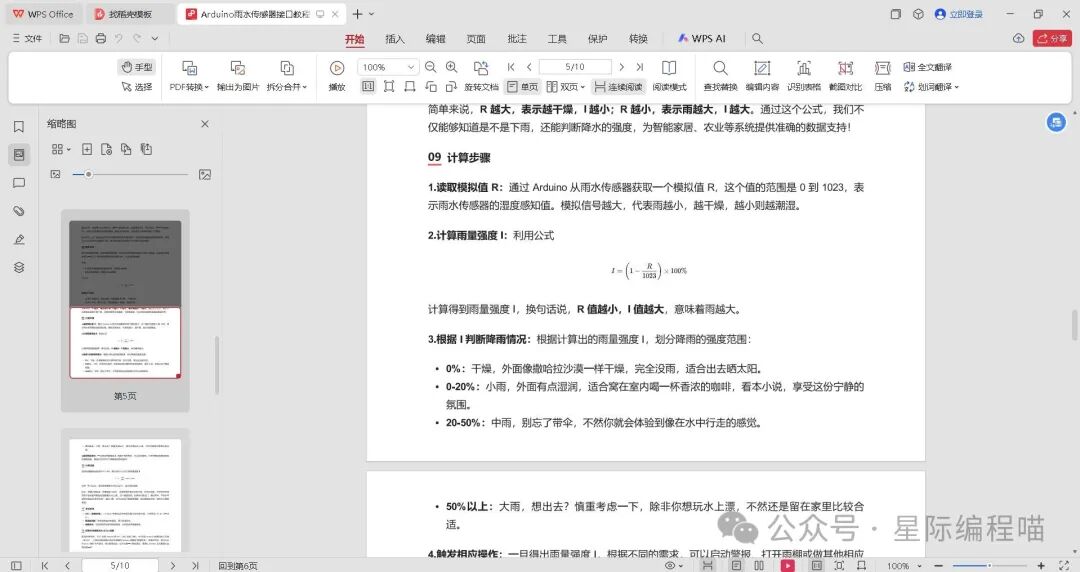Click the cloud upload icon near 分享
The image size is (1080, 572).
tap(1018, 39)
